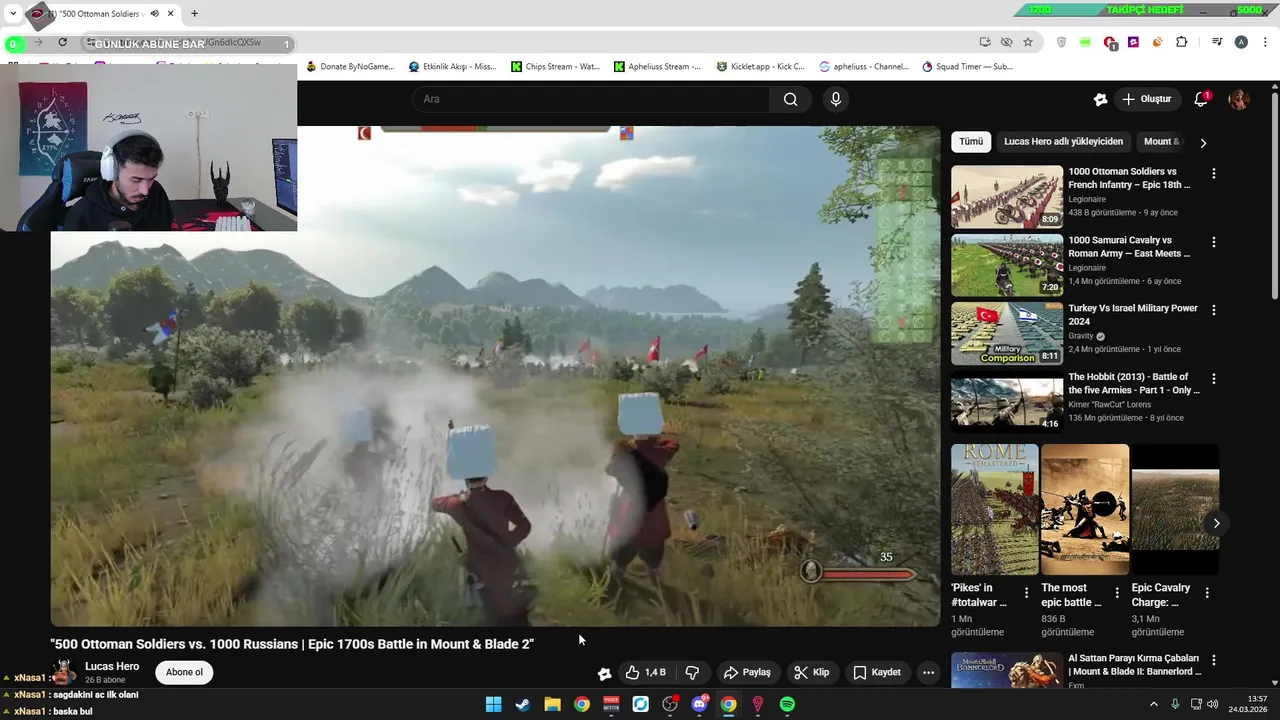Open Spotify from the taskbar

click(x=787, y=704)
